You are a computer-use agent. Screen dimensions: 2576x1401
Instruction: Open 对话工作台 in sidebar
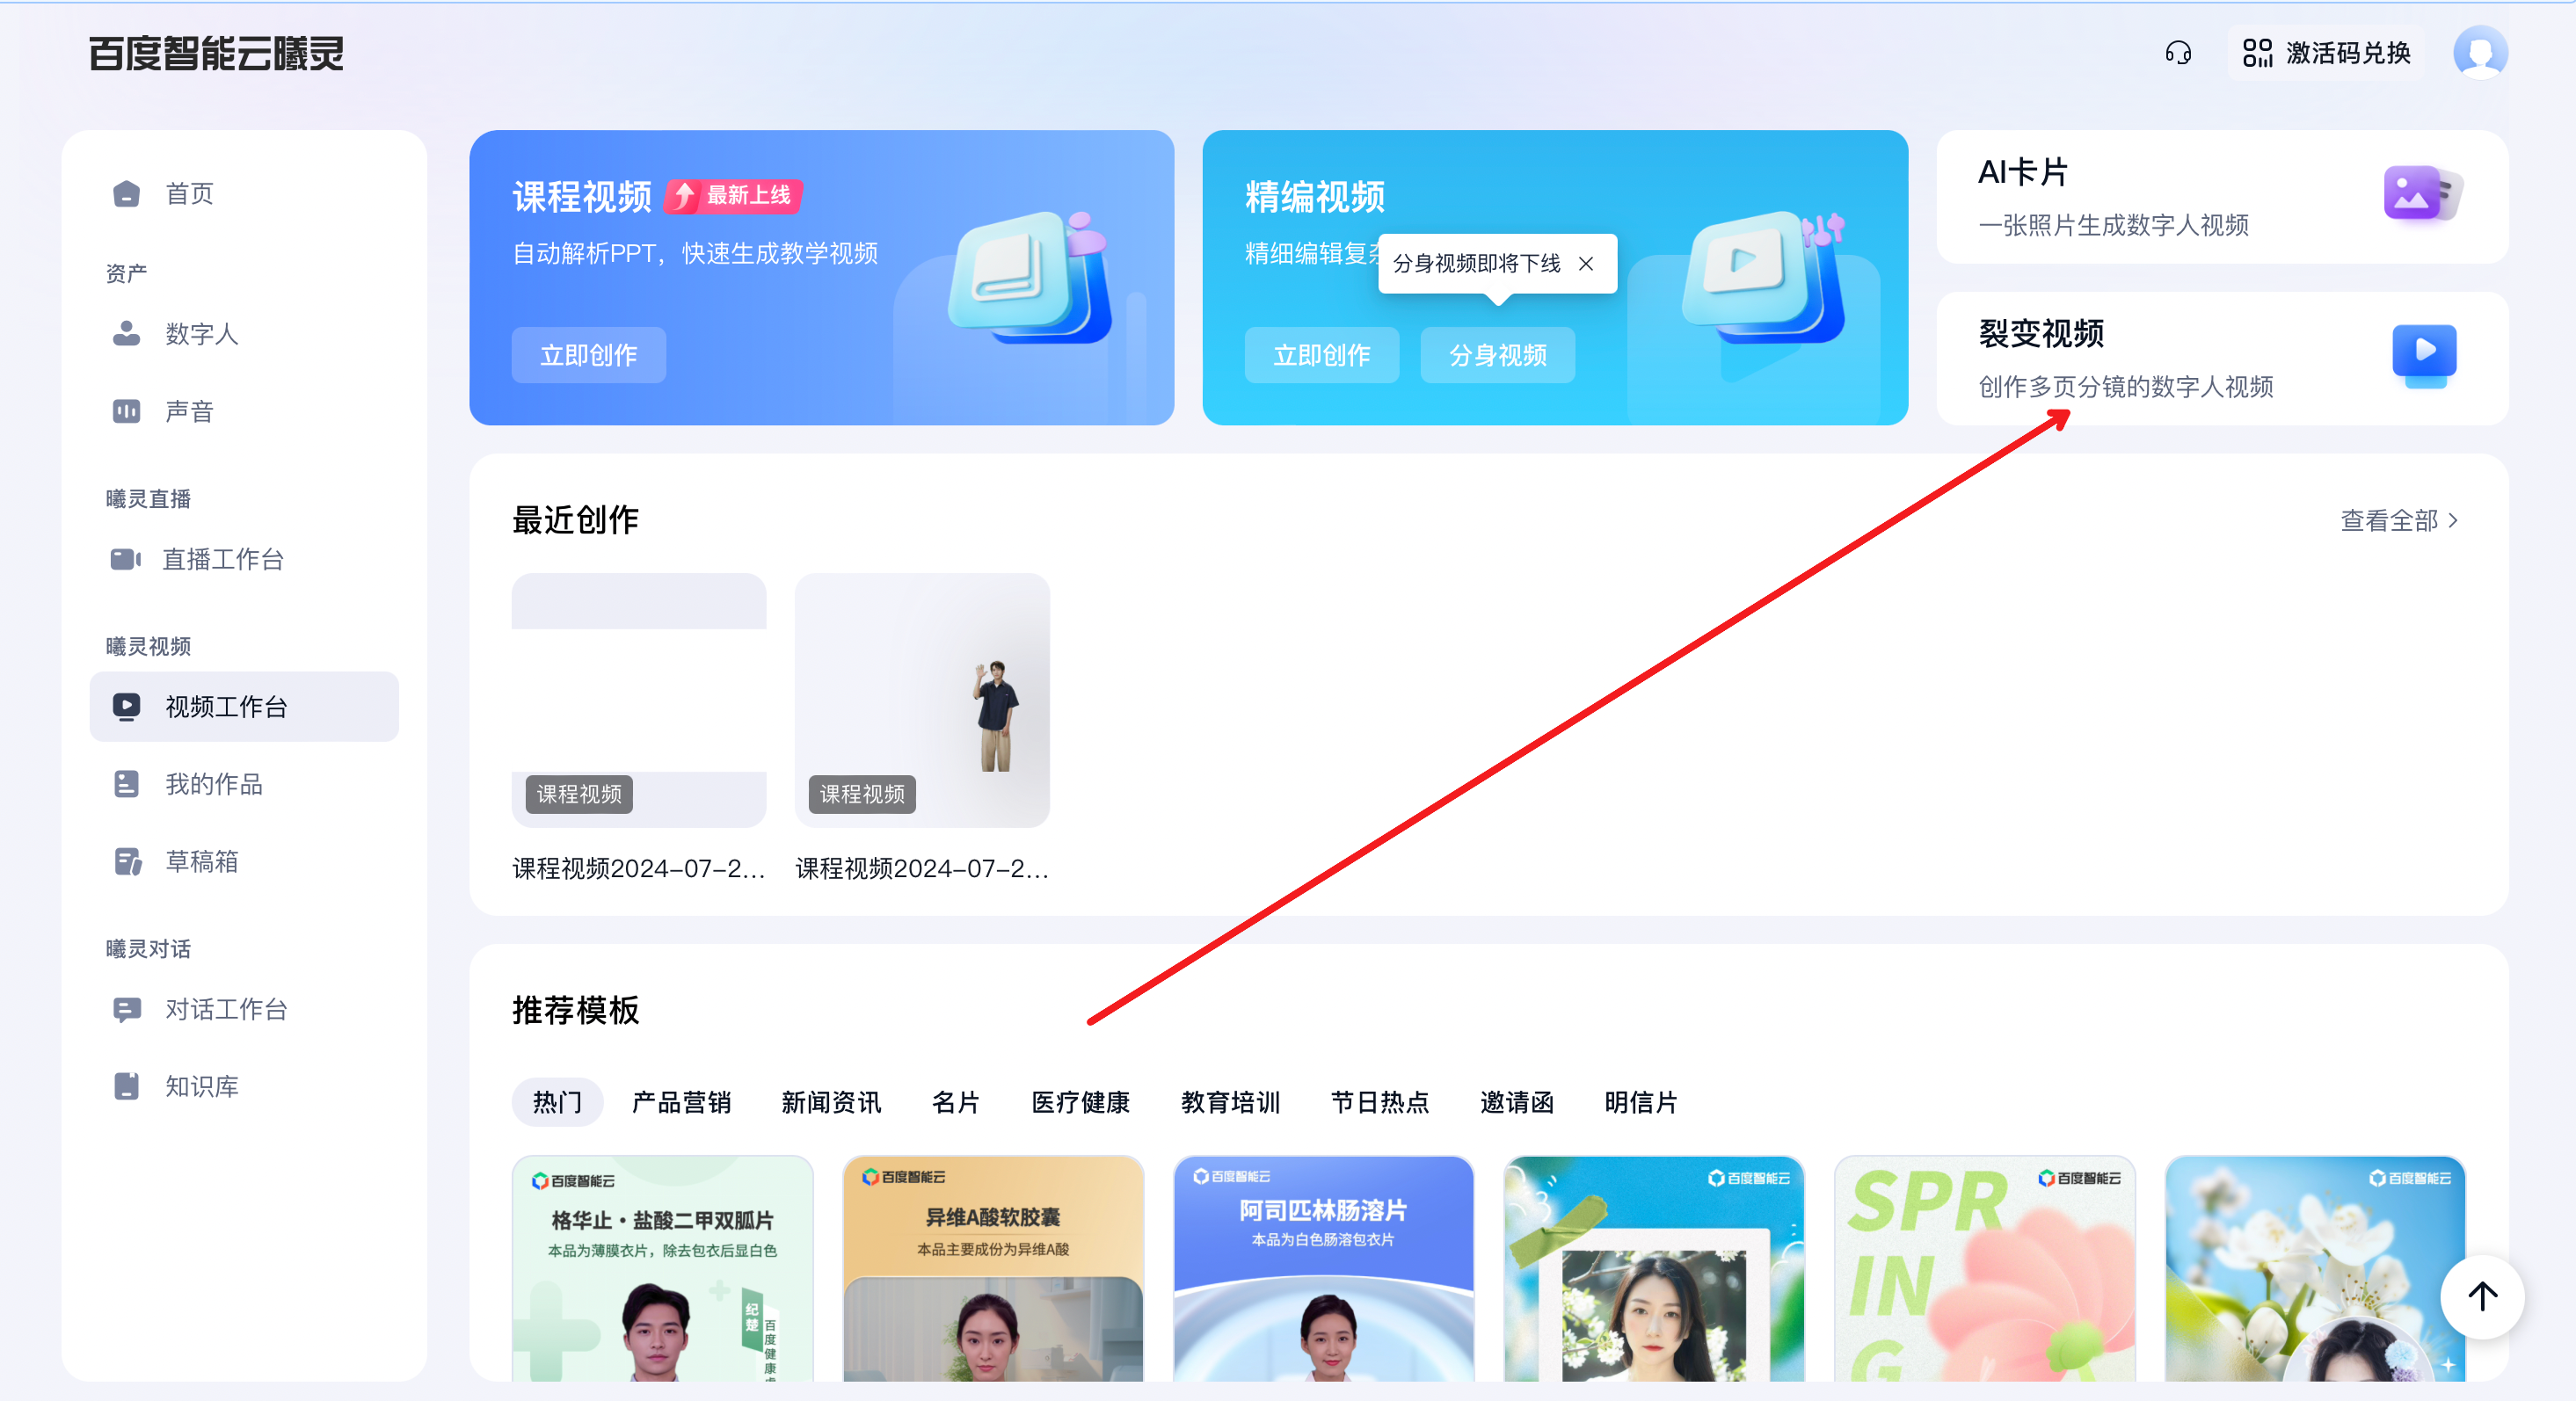click(x=244, y=1009)
